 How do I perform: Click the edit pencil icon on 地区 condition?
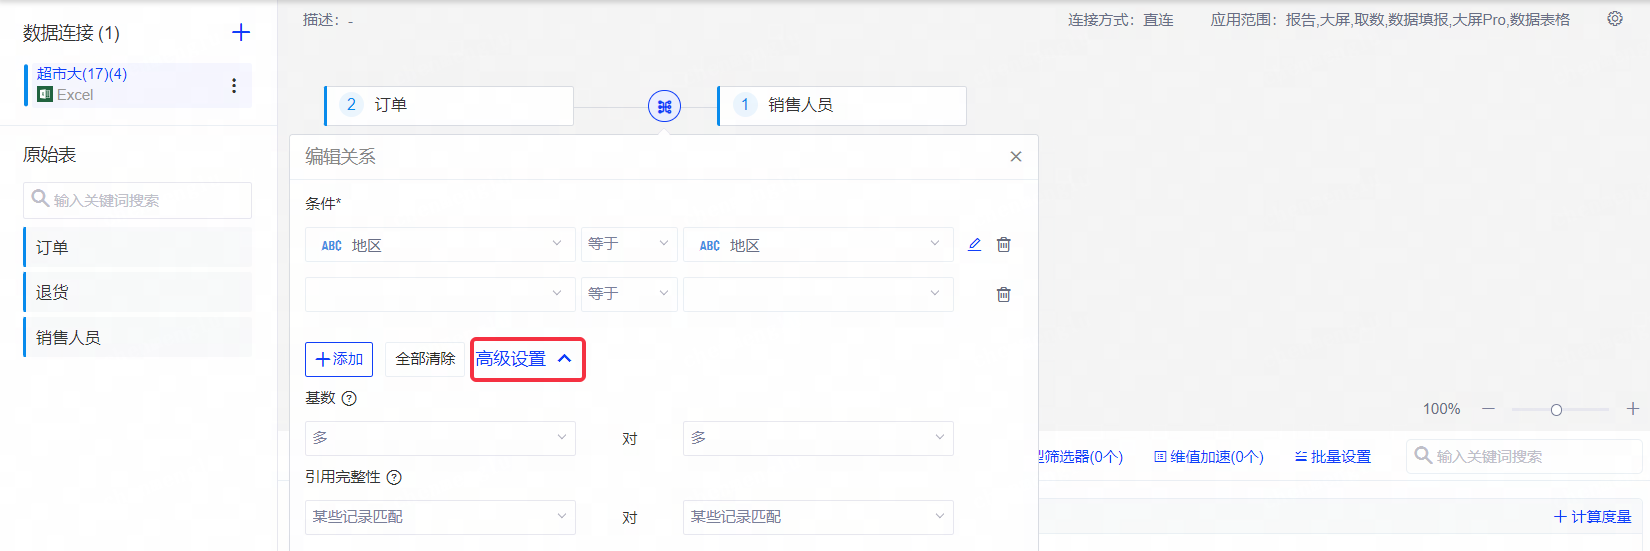coord(974,245)
